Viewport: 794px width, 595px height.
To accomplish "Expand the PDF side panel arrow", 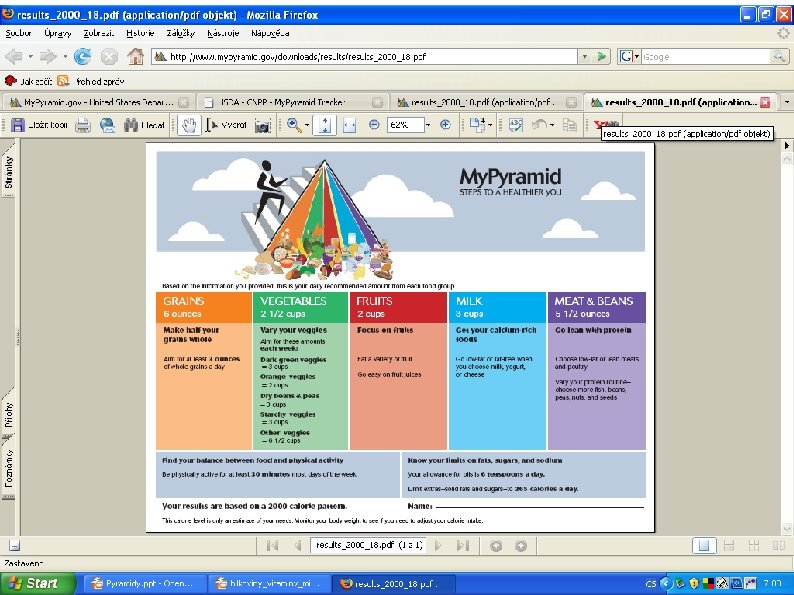I will click(x=786, y=145).
